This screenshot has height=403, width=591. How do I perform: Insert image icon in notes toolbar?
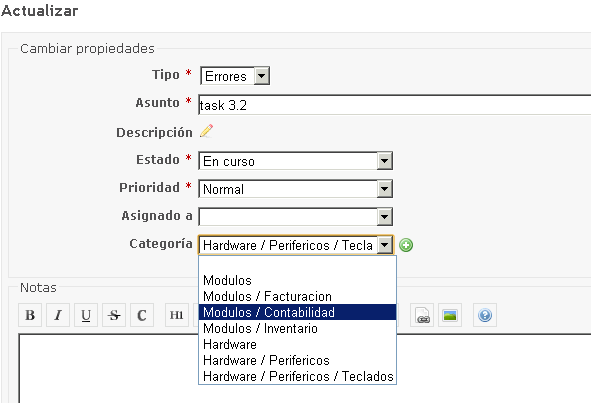pyautogui.click(x=450, y=315)
